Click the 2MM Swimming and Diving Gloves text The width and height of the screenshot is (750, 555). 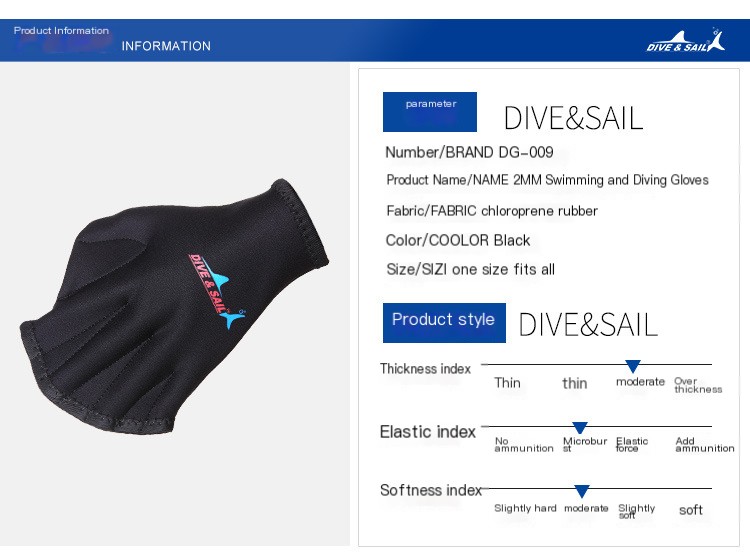pos(611,180)
